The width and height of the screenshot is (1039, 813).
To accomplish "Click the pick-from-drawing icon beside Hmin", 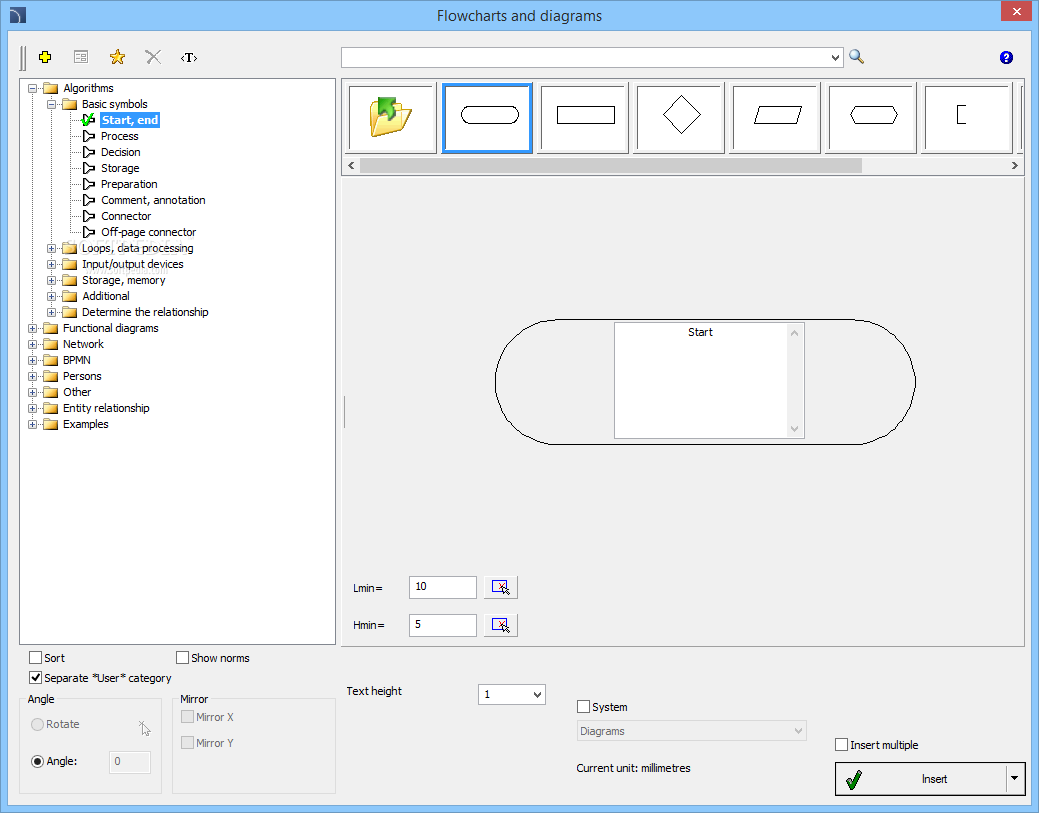I will click(500, 625).
